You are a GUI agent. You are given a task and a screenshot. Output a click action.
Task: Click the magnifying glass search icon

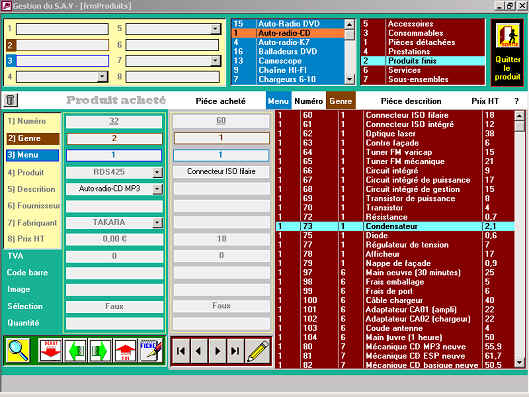tap(18, 351)
